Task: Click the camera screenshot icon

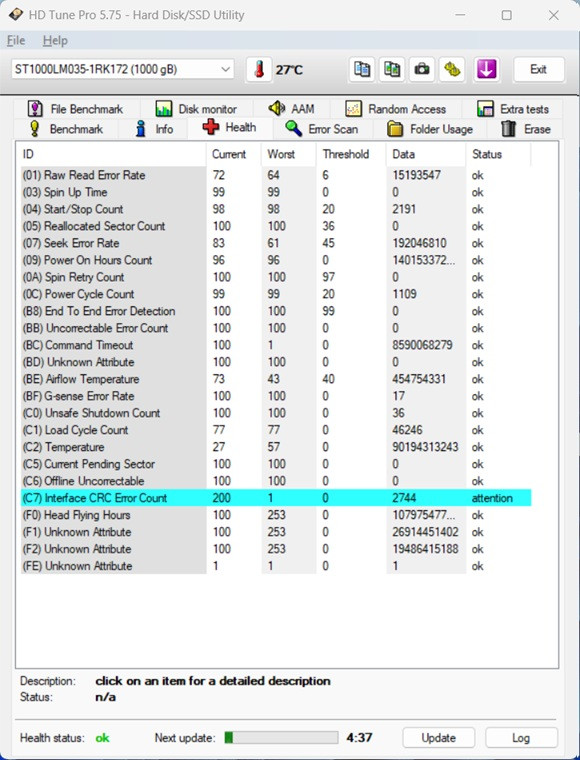Action: point(422,70)
